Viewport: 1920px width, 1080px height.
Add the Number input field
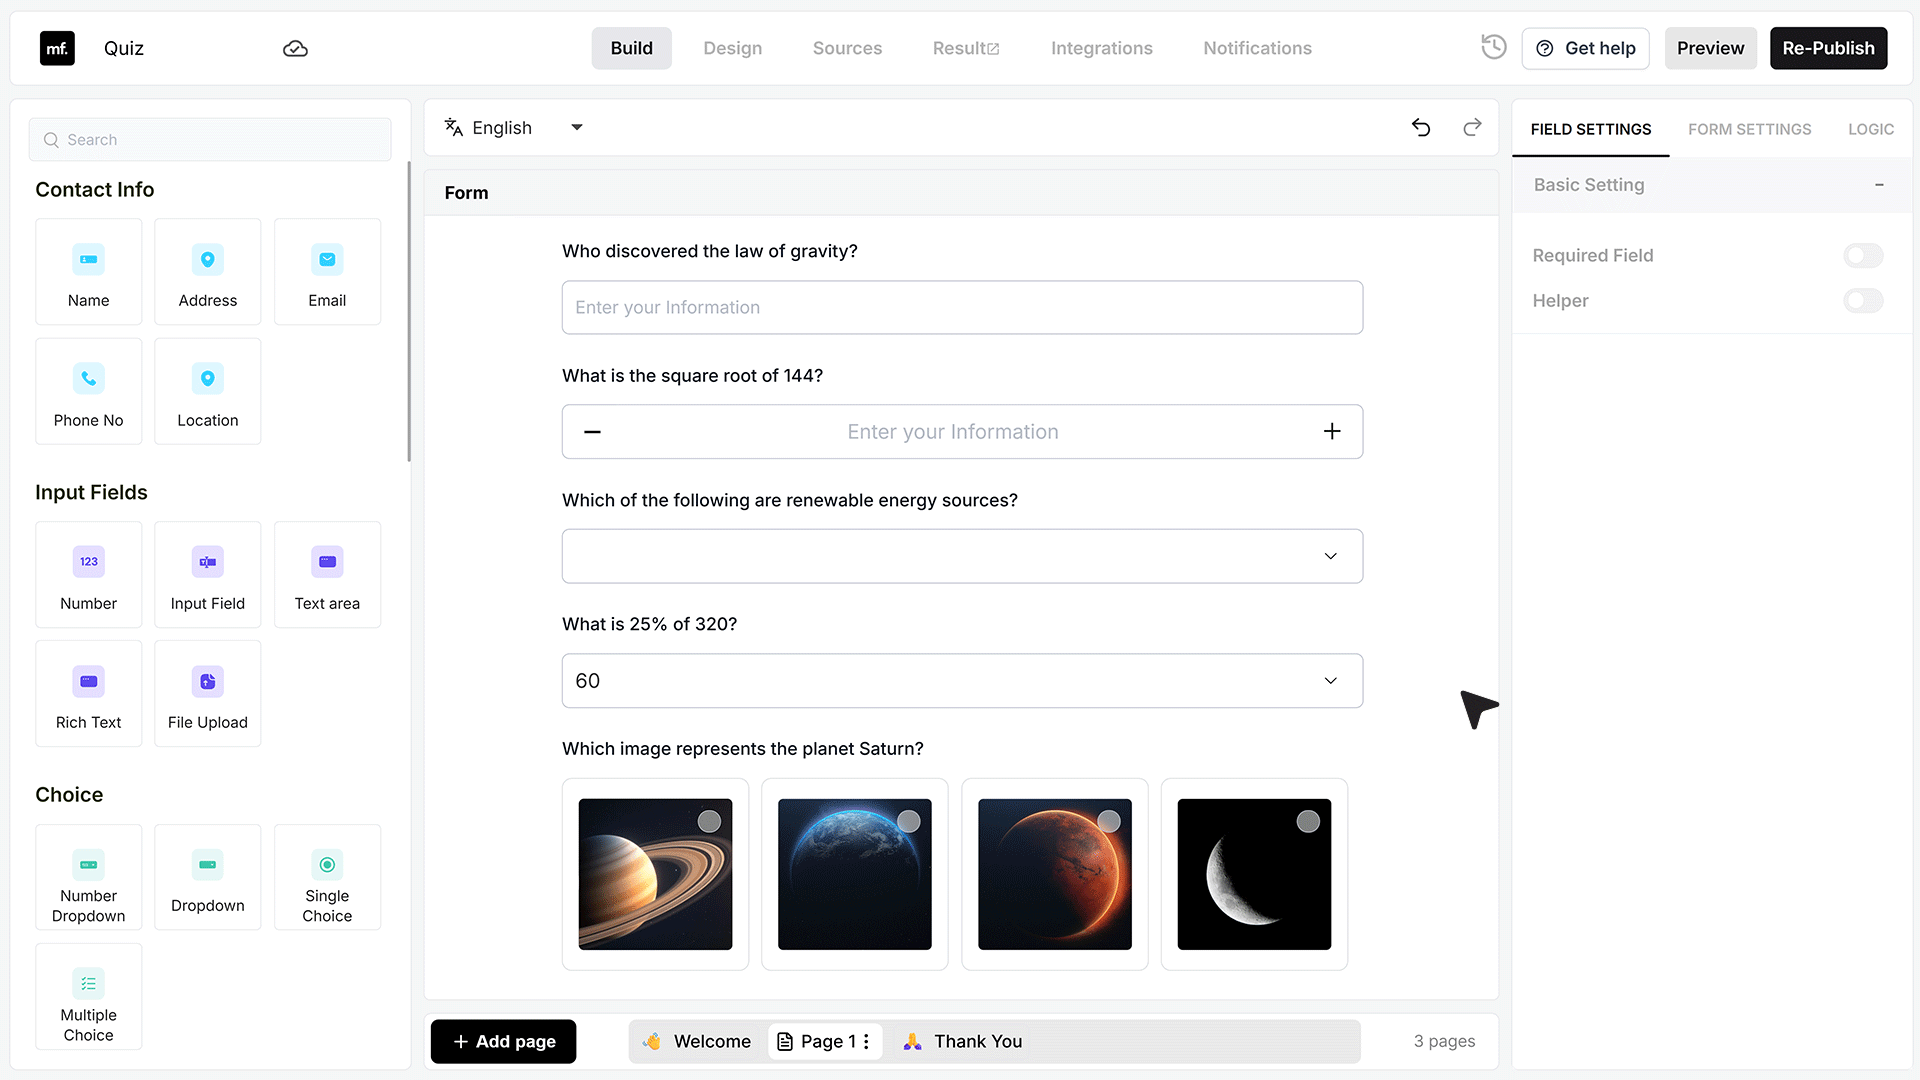[89, 575]
